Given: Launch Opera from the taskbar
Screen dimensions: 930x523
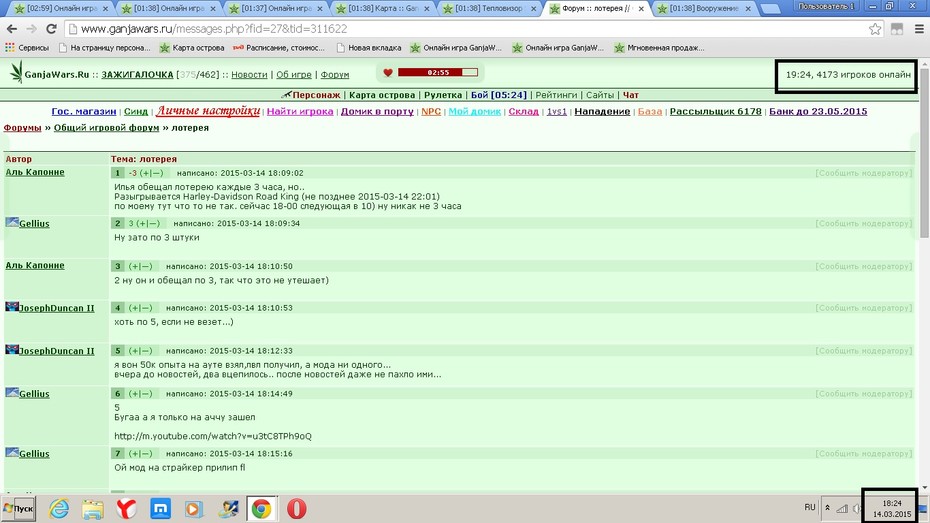Looking at the screenshot, I should (x=297, y=509).
